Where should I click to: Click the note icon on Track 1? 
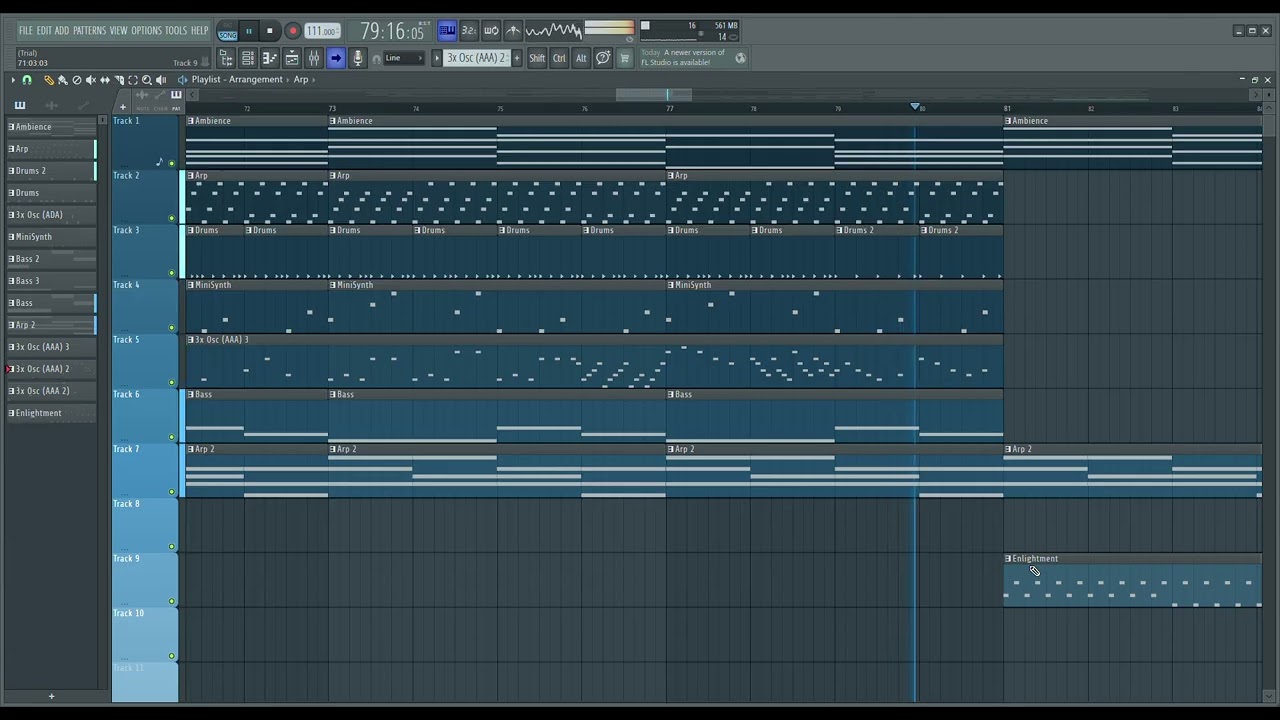[159, 162]
